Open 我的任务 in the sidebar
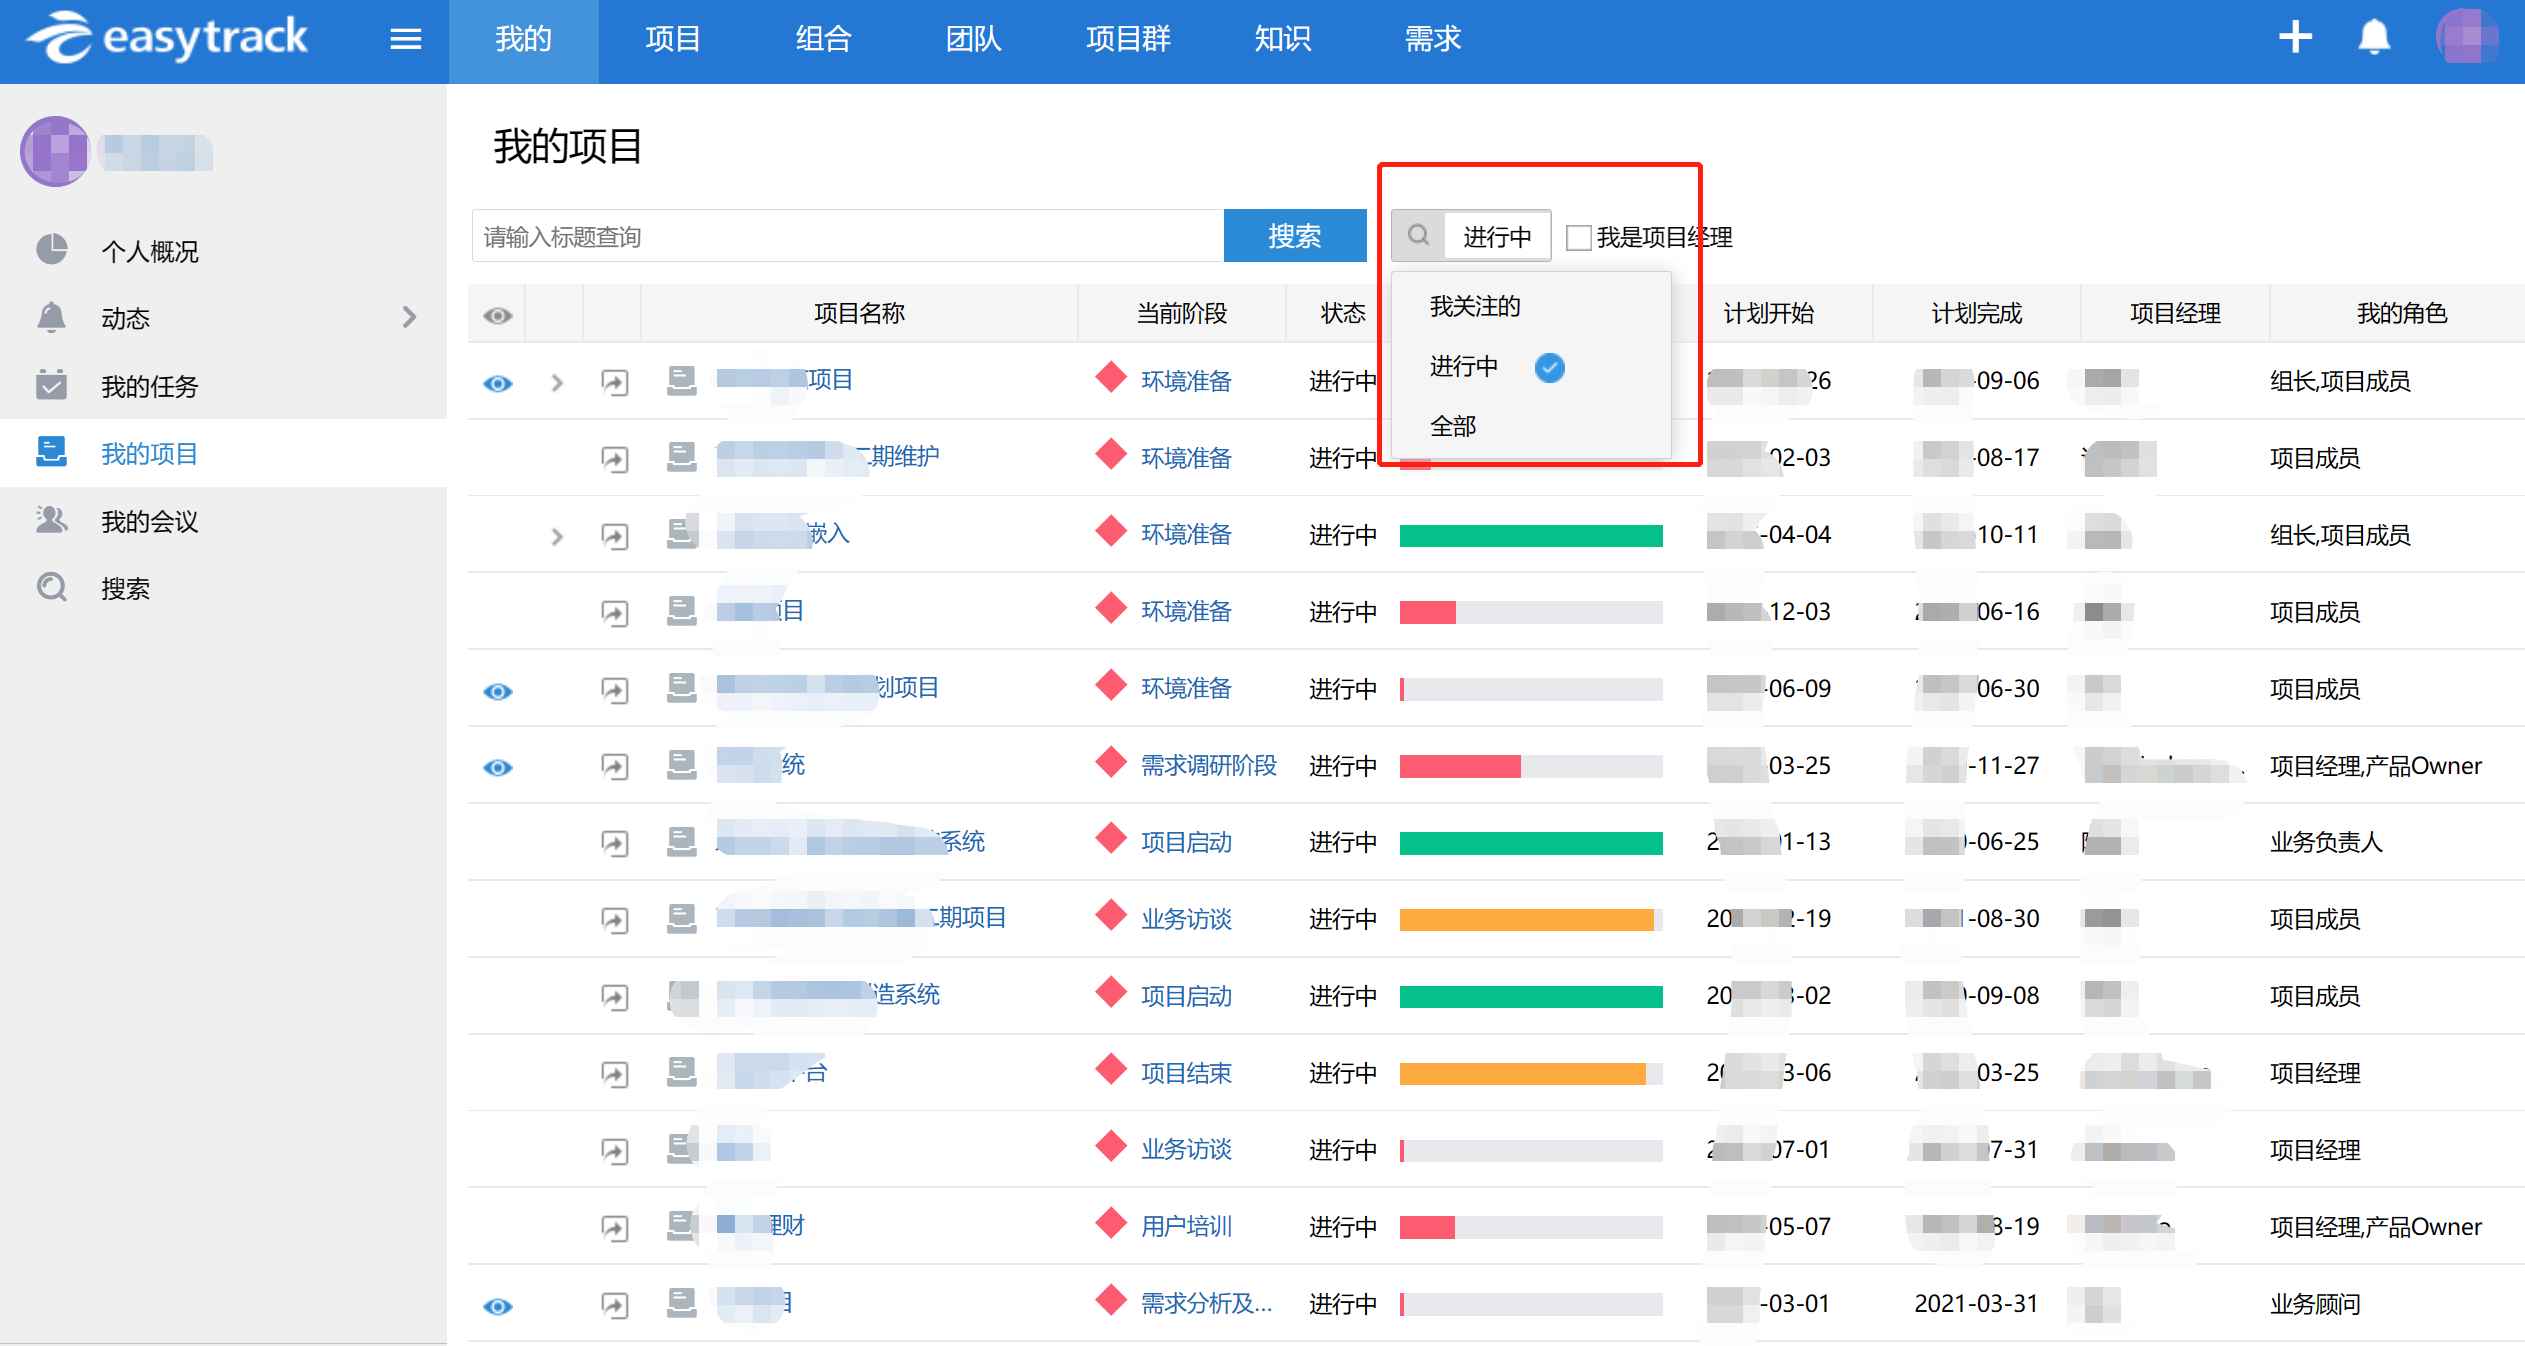Screen dimensions: 2525x1346 point(148,386)
